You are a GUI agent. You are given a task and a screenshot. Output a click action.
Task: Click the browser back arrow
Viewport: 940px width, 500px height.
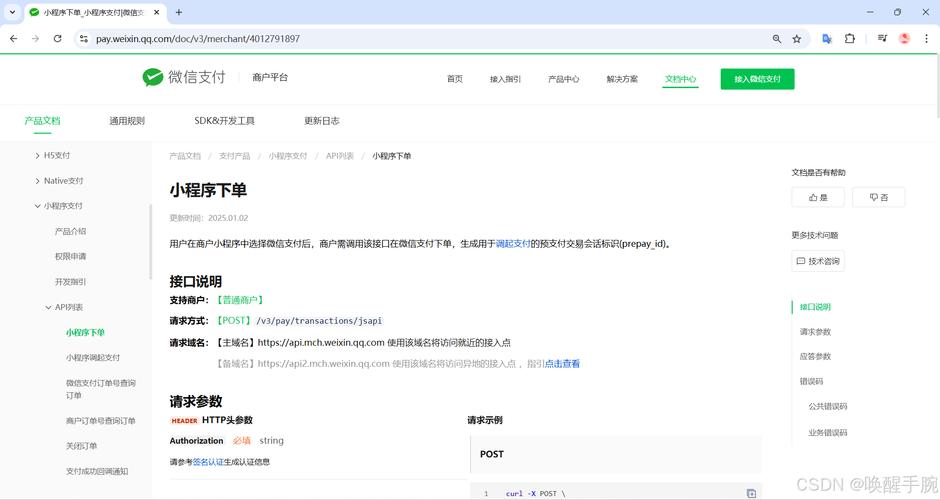14,38
